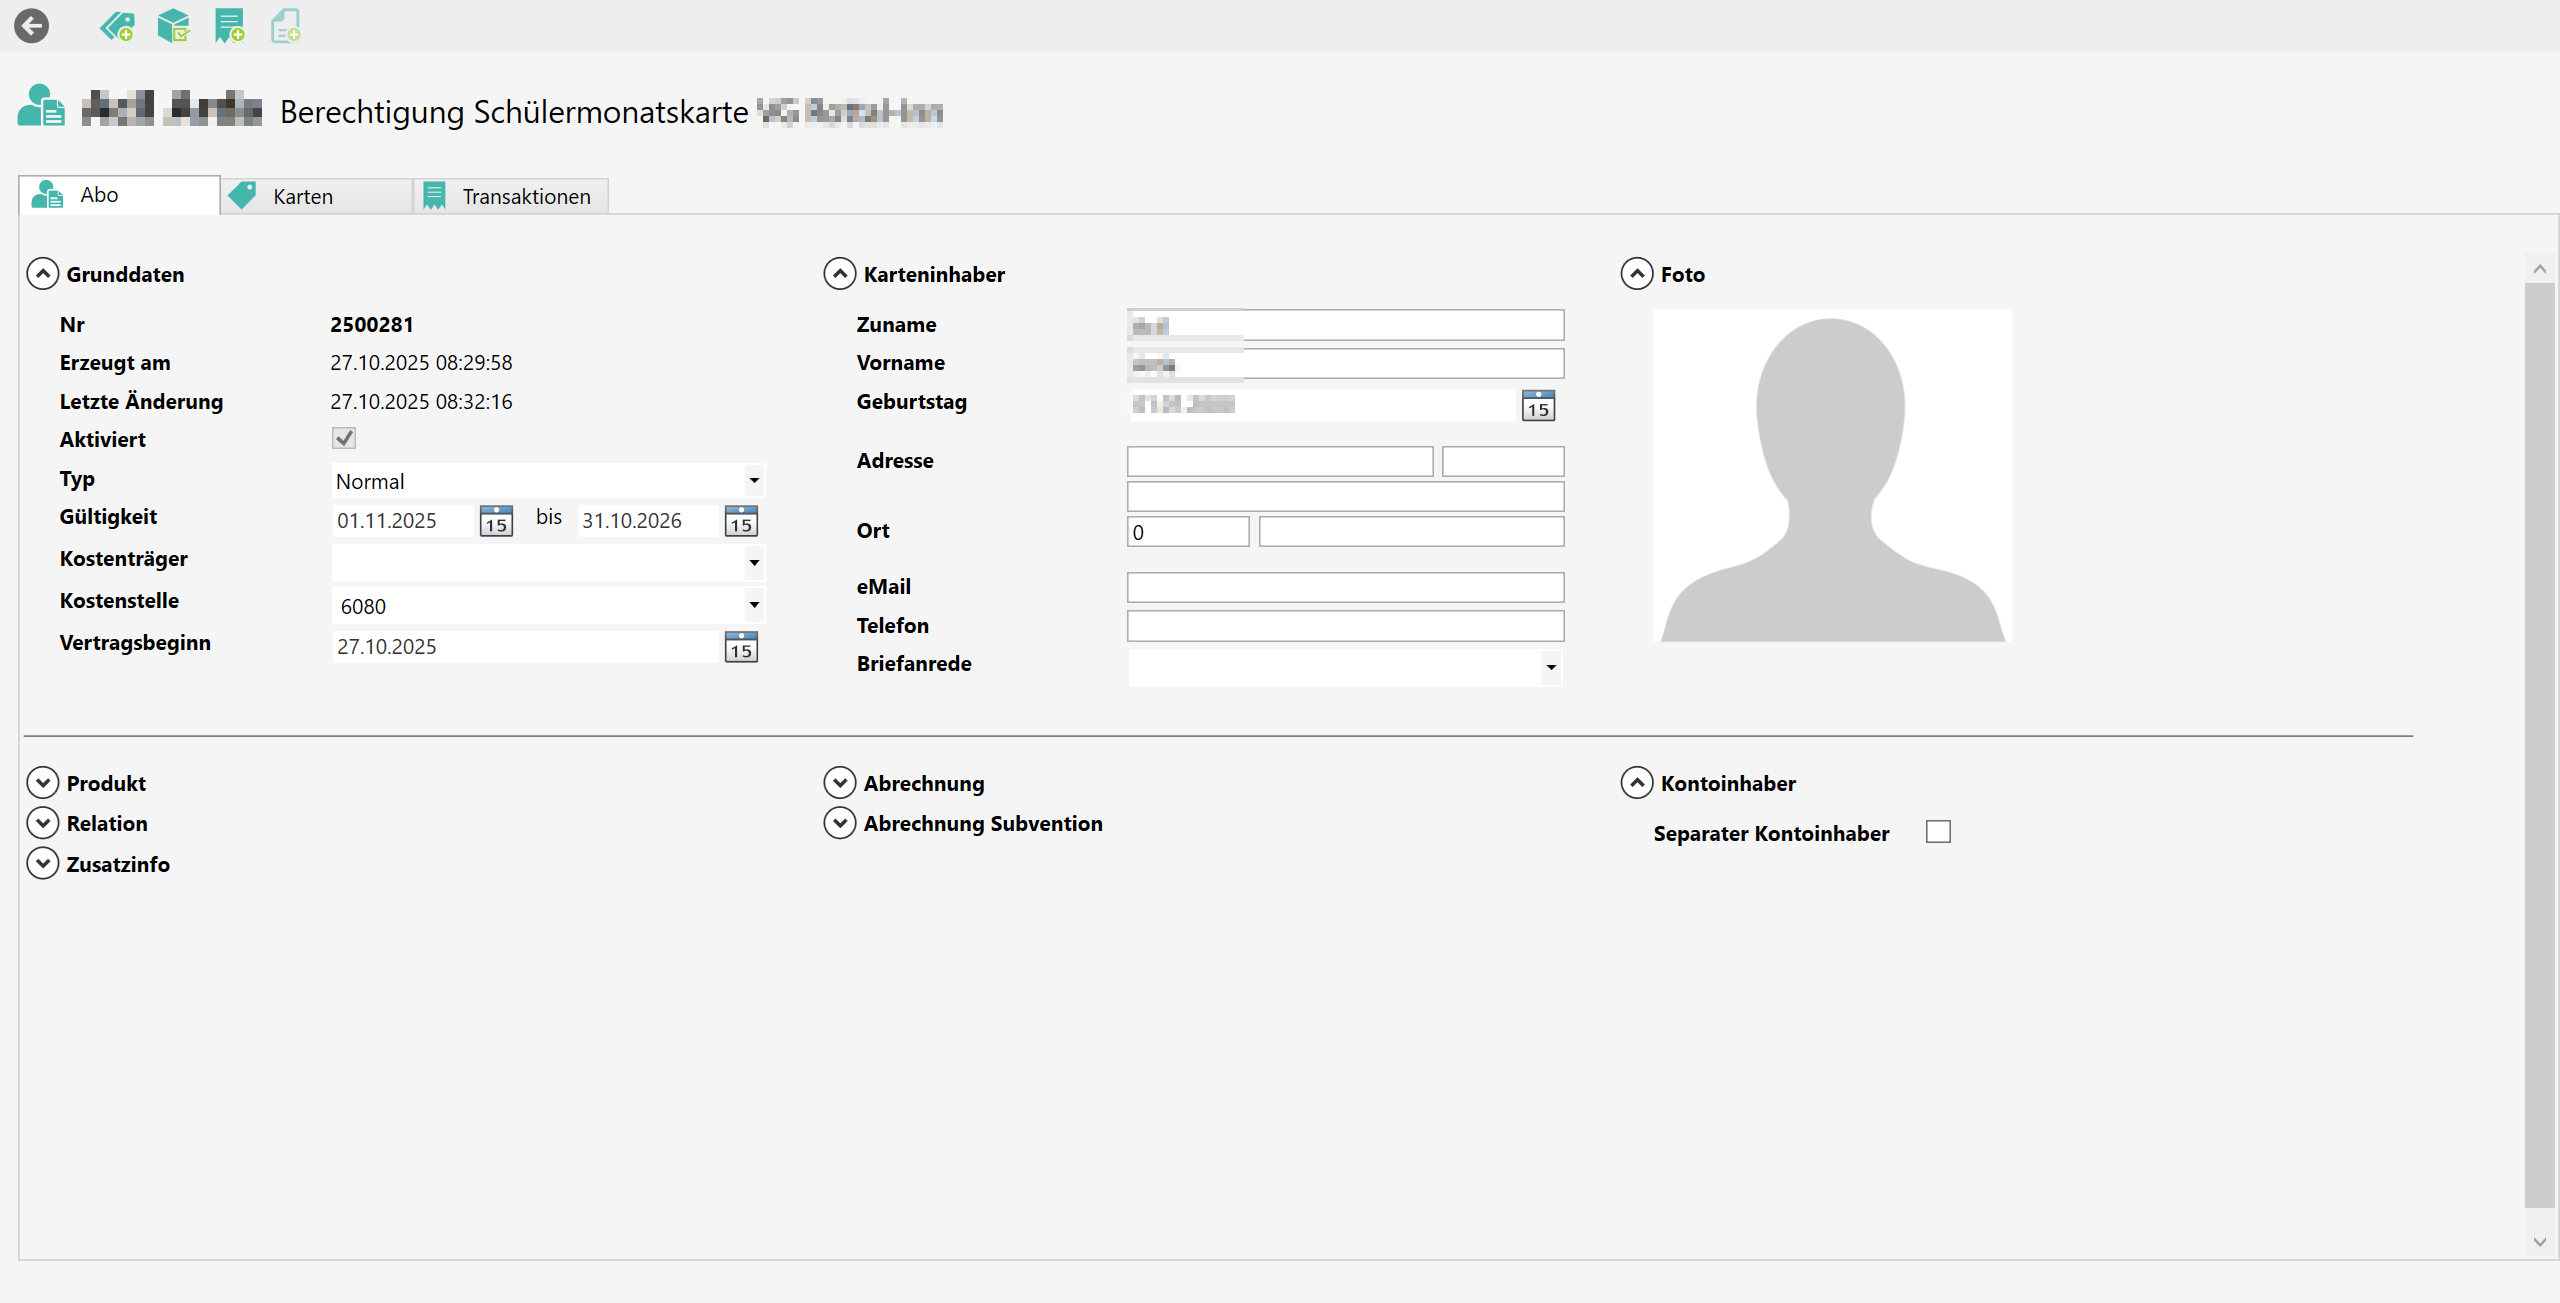Screen dimensions: 2560x1303
Task: Expand the Abrechnung Subvention section
Action: 840,823
